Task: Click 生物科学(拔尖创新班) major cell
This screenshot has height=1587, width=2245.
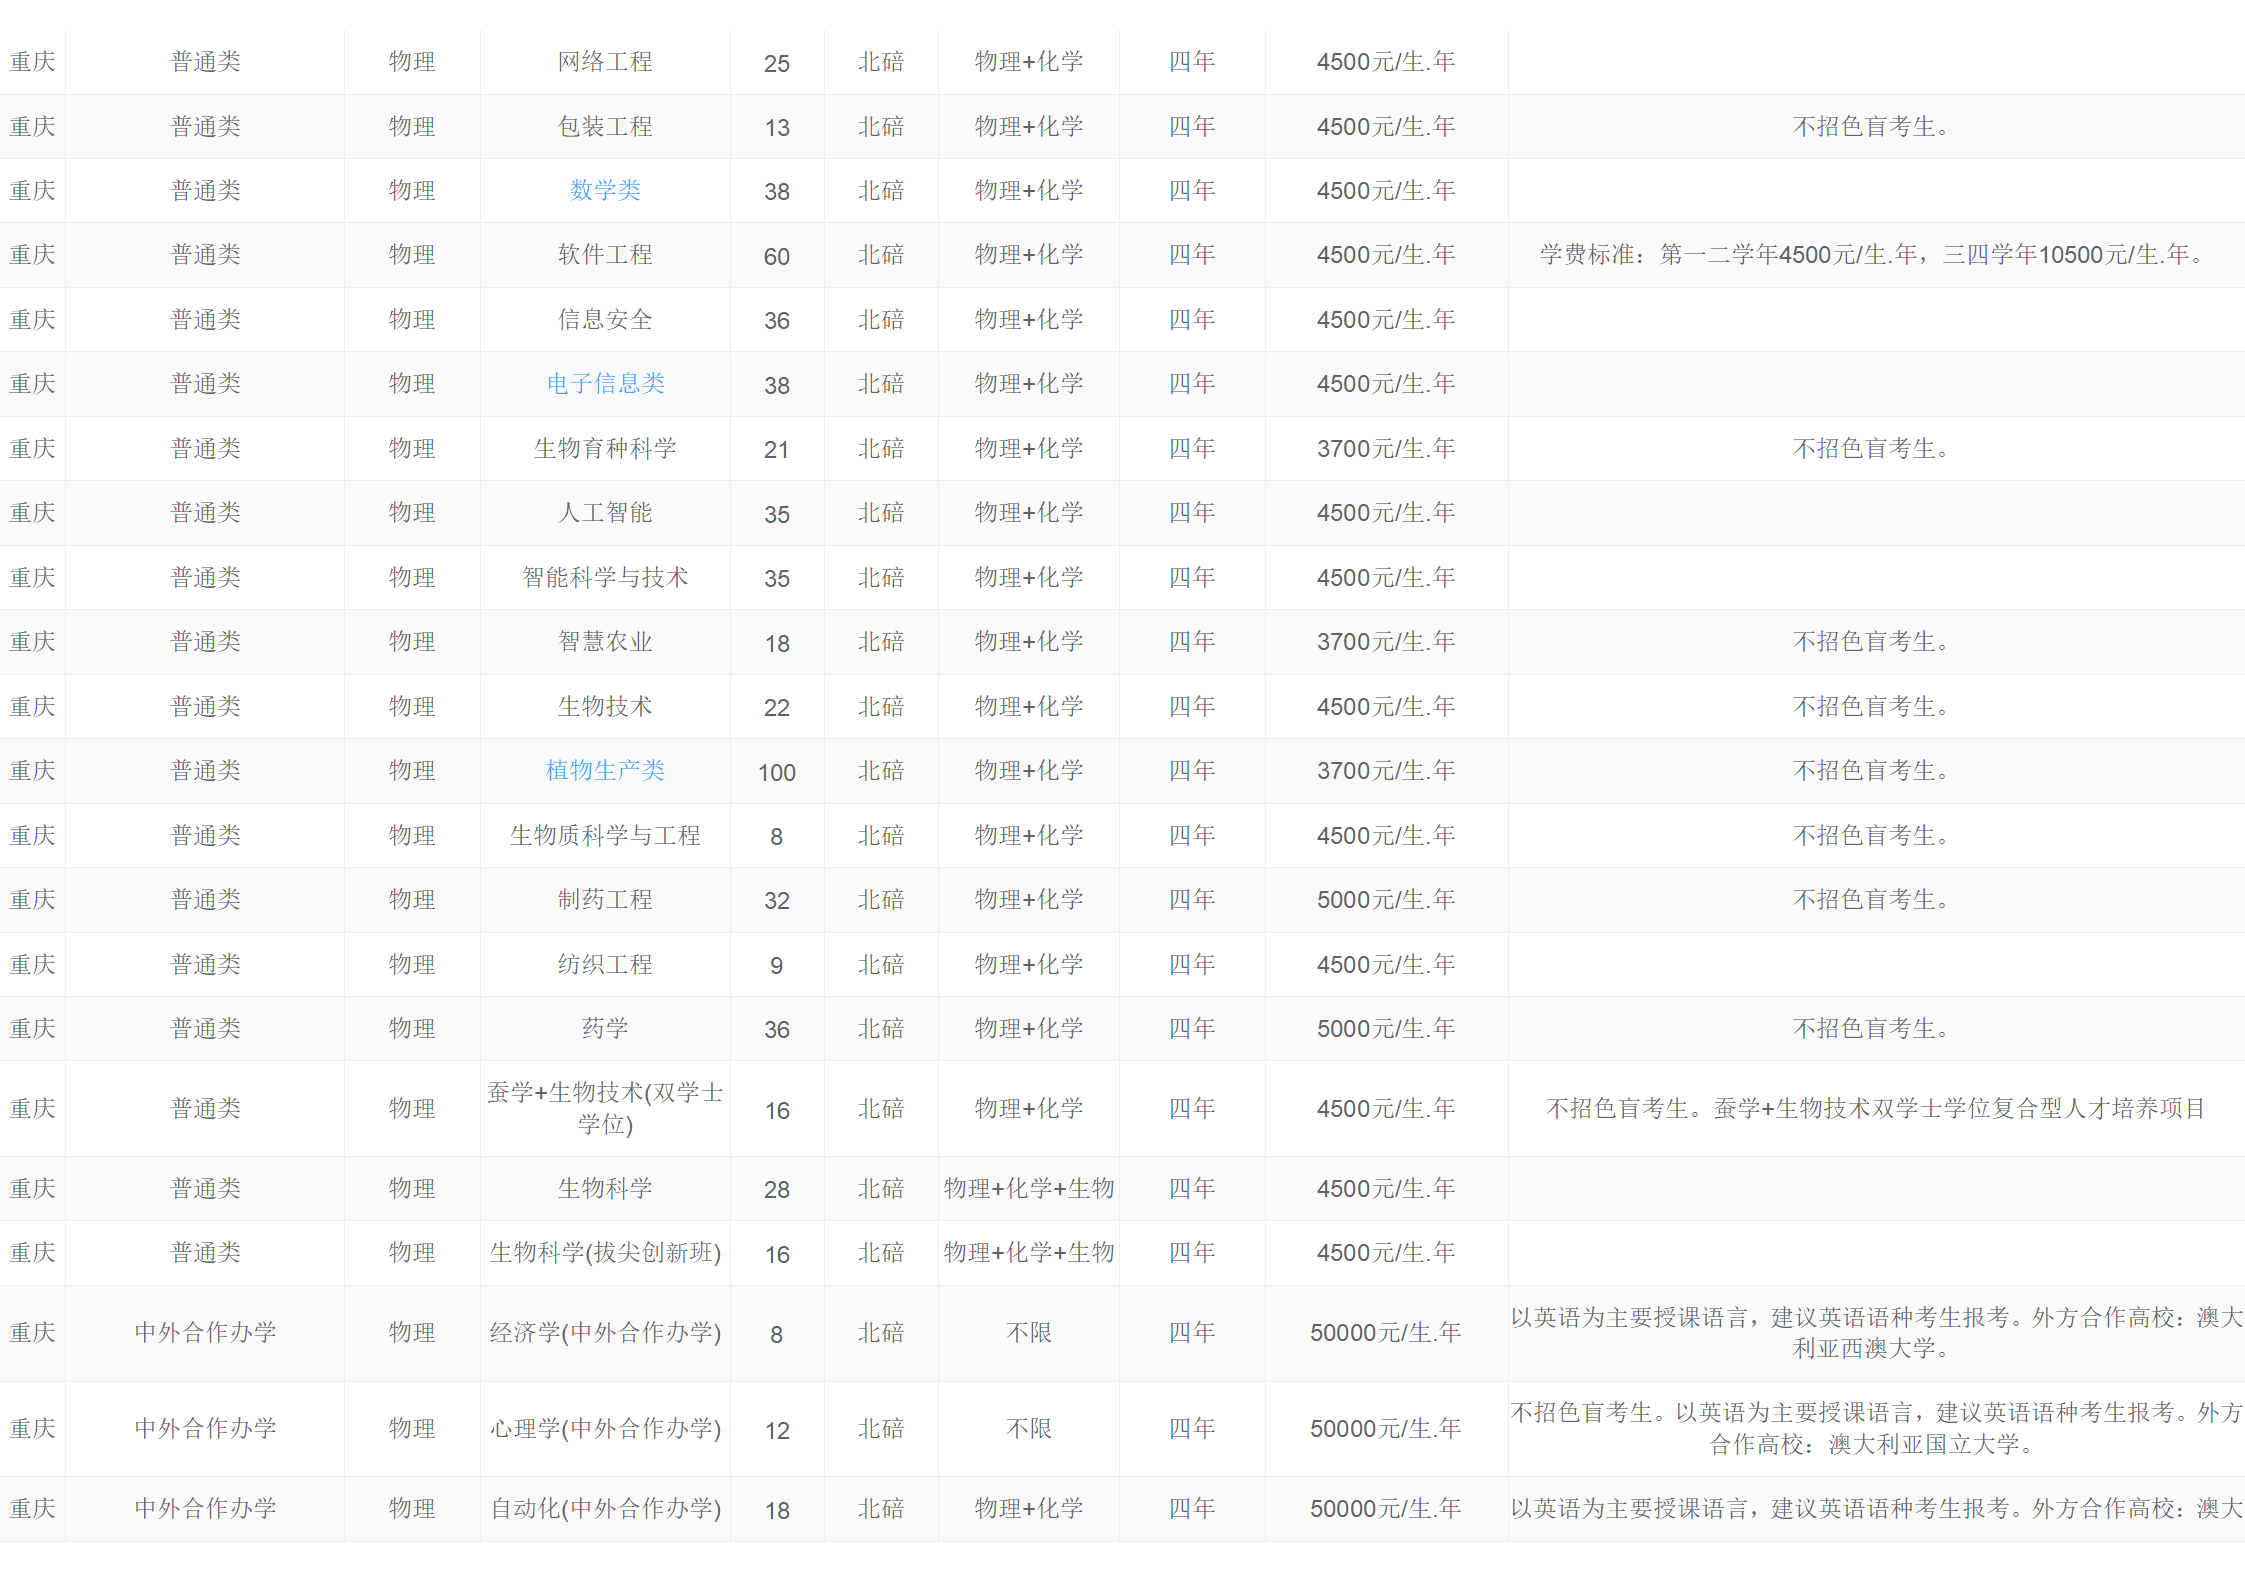Action: point(605,1253)
